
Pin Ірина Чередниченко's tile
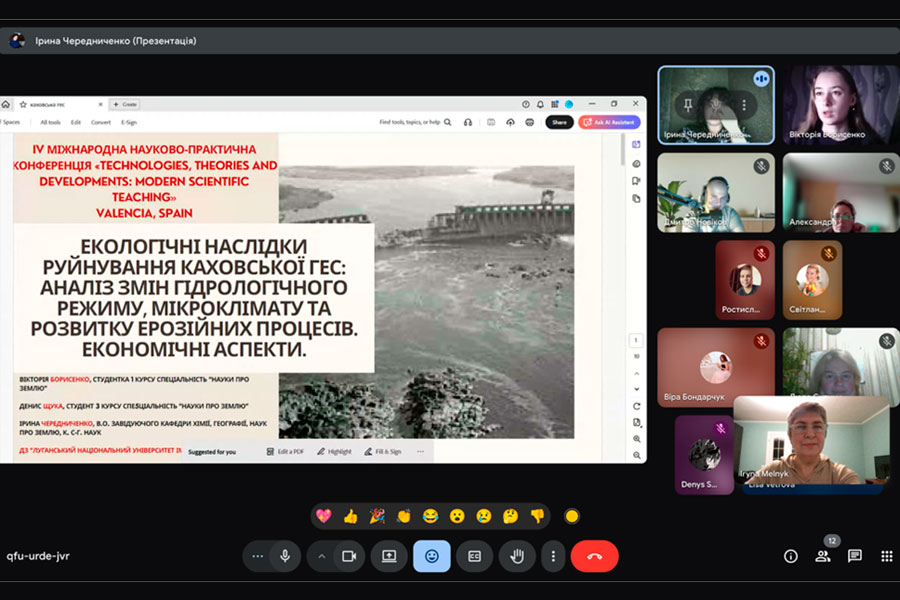[688, 105]
